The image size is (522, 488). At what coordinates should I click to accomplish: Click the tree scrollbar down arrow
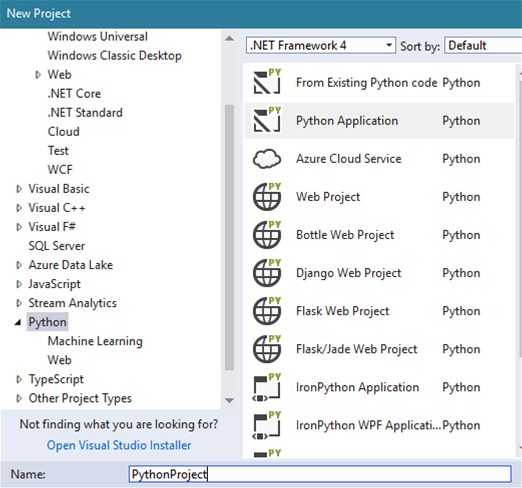coord(229,400)
